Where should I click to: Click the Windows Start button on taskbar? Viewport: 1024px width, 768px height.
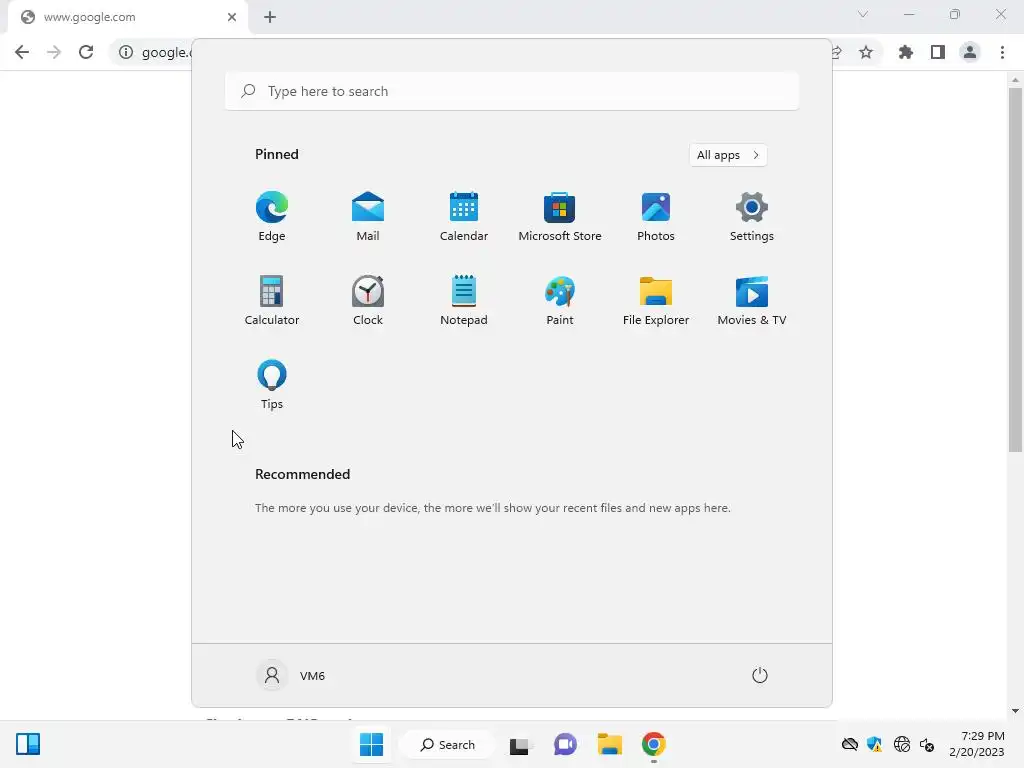click(x=372, y=744)
